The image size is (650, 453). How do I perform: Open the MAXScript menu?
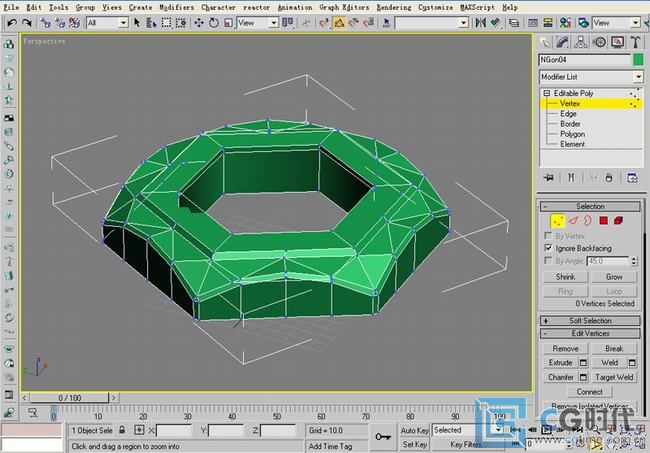coord(477,7)
